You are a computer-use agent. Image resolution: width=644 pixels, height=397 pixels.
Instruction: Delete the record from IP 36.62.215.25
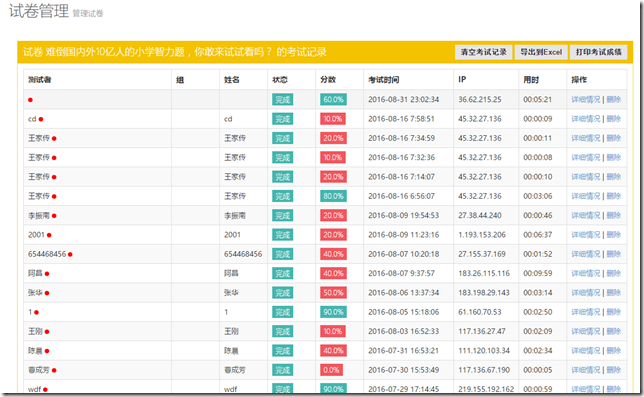tap(614, 99)
